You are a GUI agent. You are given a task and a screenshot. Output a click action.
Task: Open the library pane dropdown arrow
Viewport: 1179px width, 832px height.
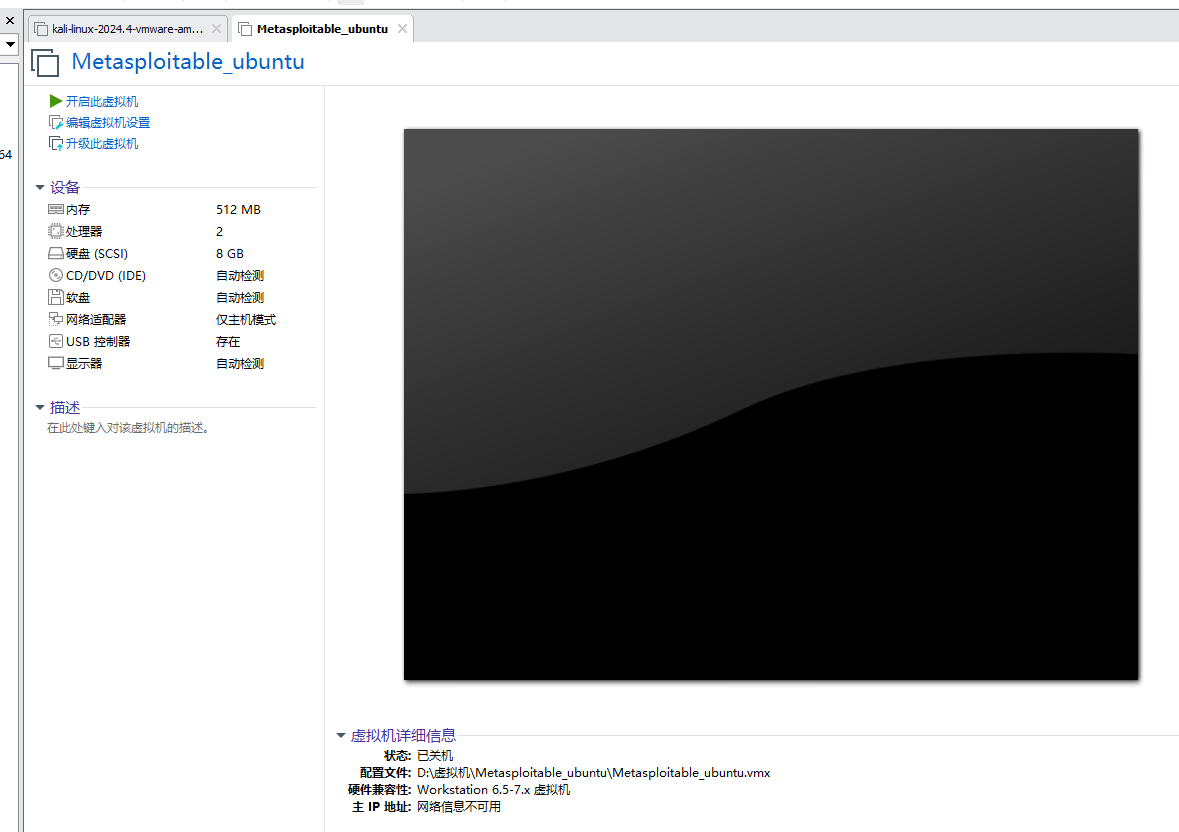pos(10,44)
